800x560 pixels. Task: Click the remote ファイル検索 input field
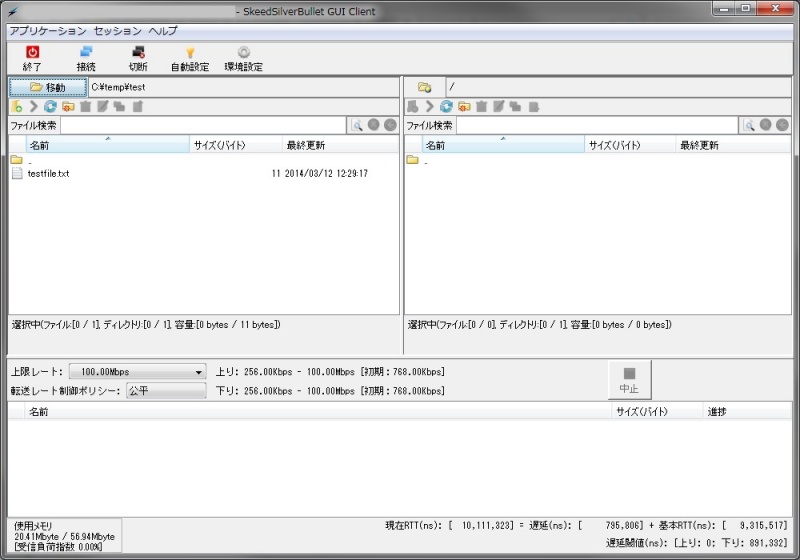click(x=597, y=125)
